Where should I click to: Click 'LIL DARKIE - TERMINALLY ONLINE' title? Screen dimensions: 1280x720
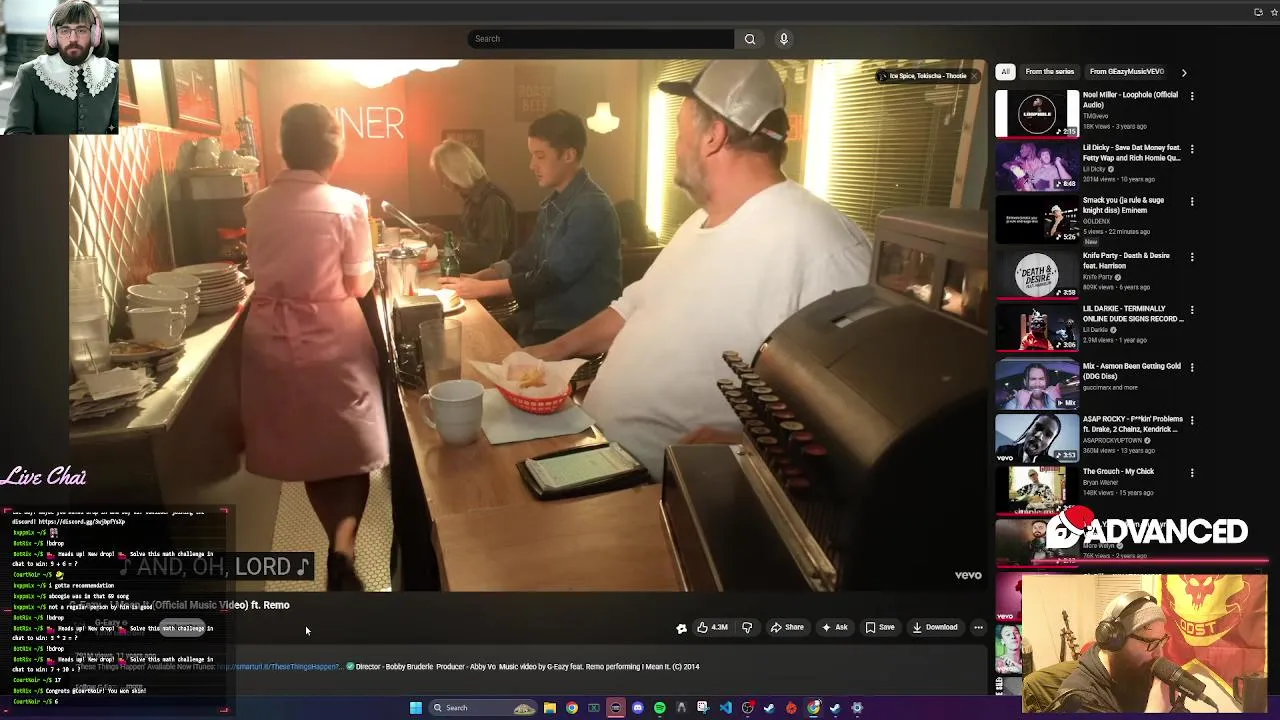[1133, 314]
